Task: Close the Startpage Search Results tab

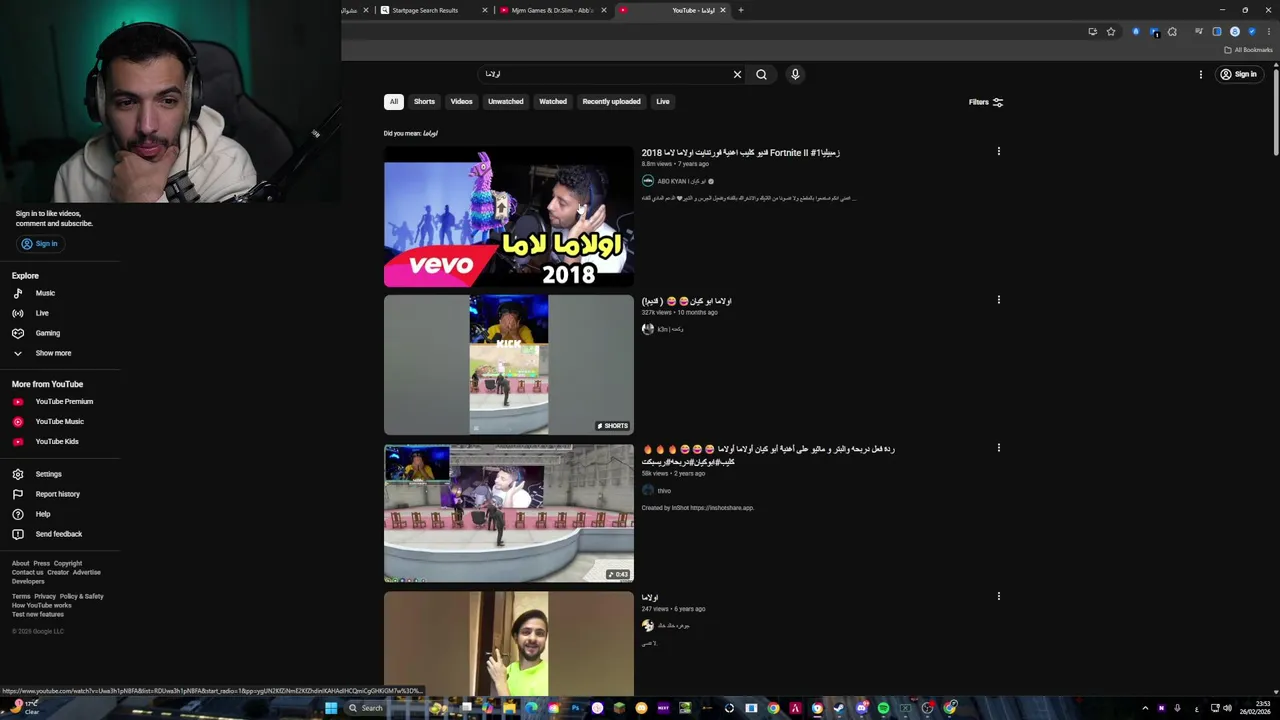Action: (485, 10)
